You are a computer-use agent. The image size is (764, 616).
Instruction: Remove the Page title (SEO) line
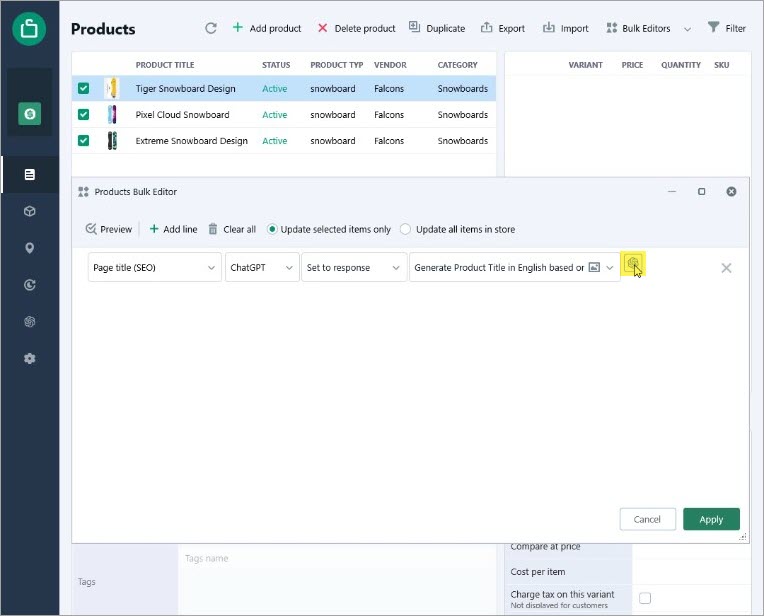point(726,268)
